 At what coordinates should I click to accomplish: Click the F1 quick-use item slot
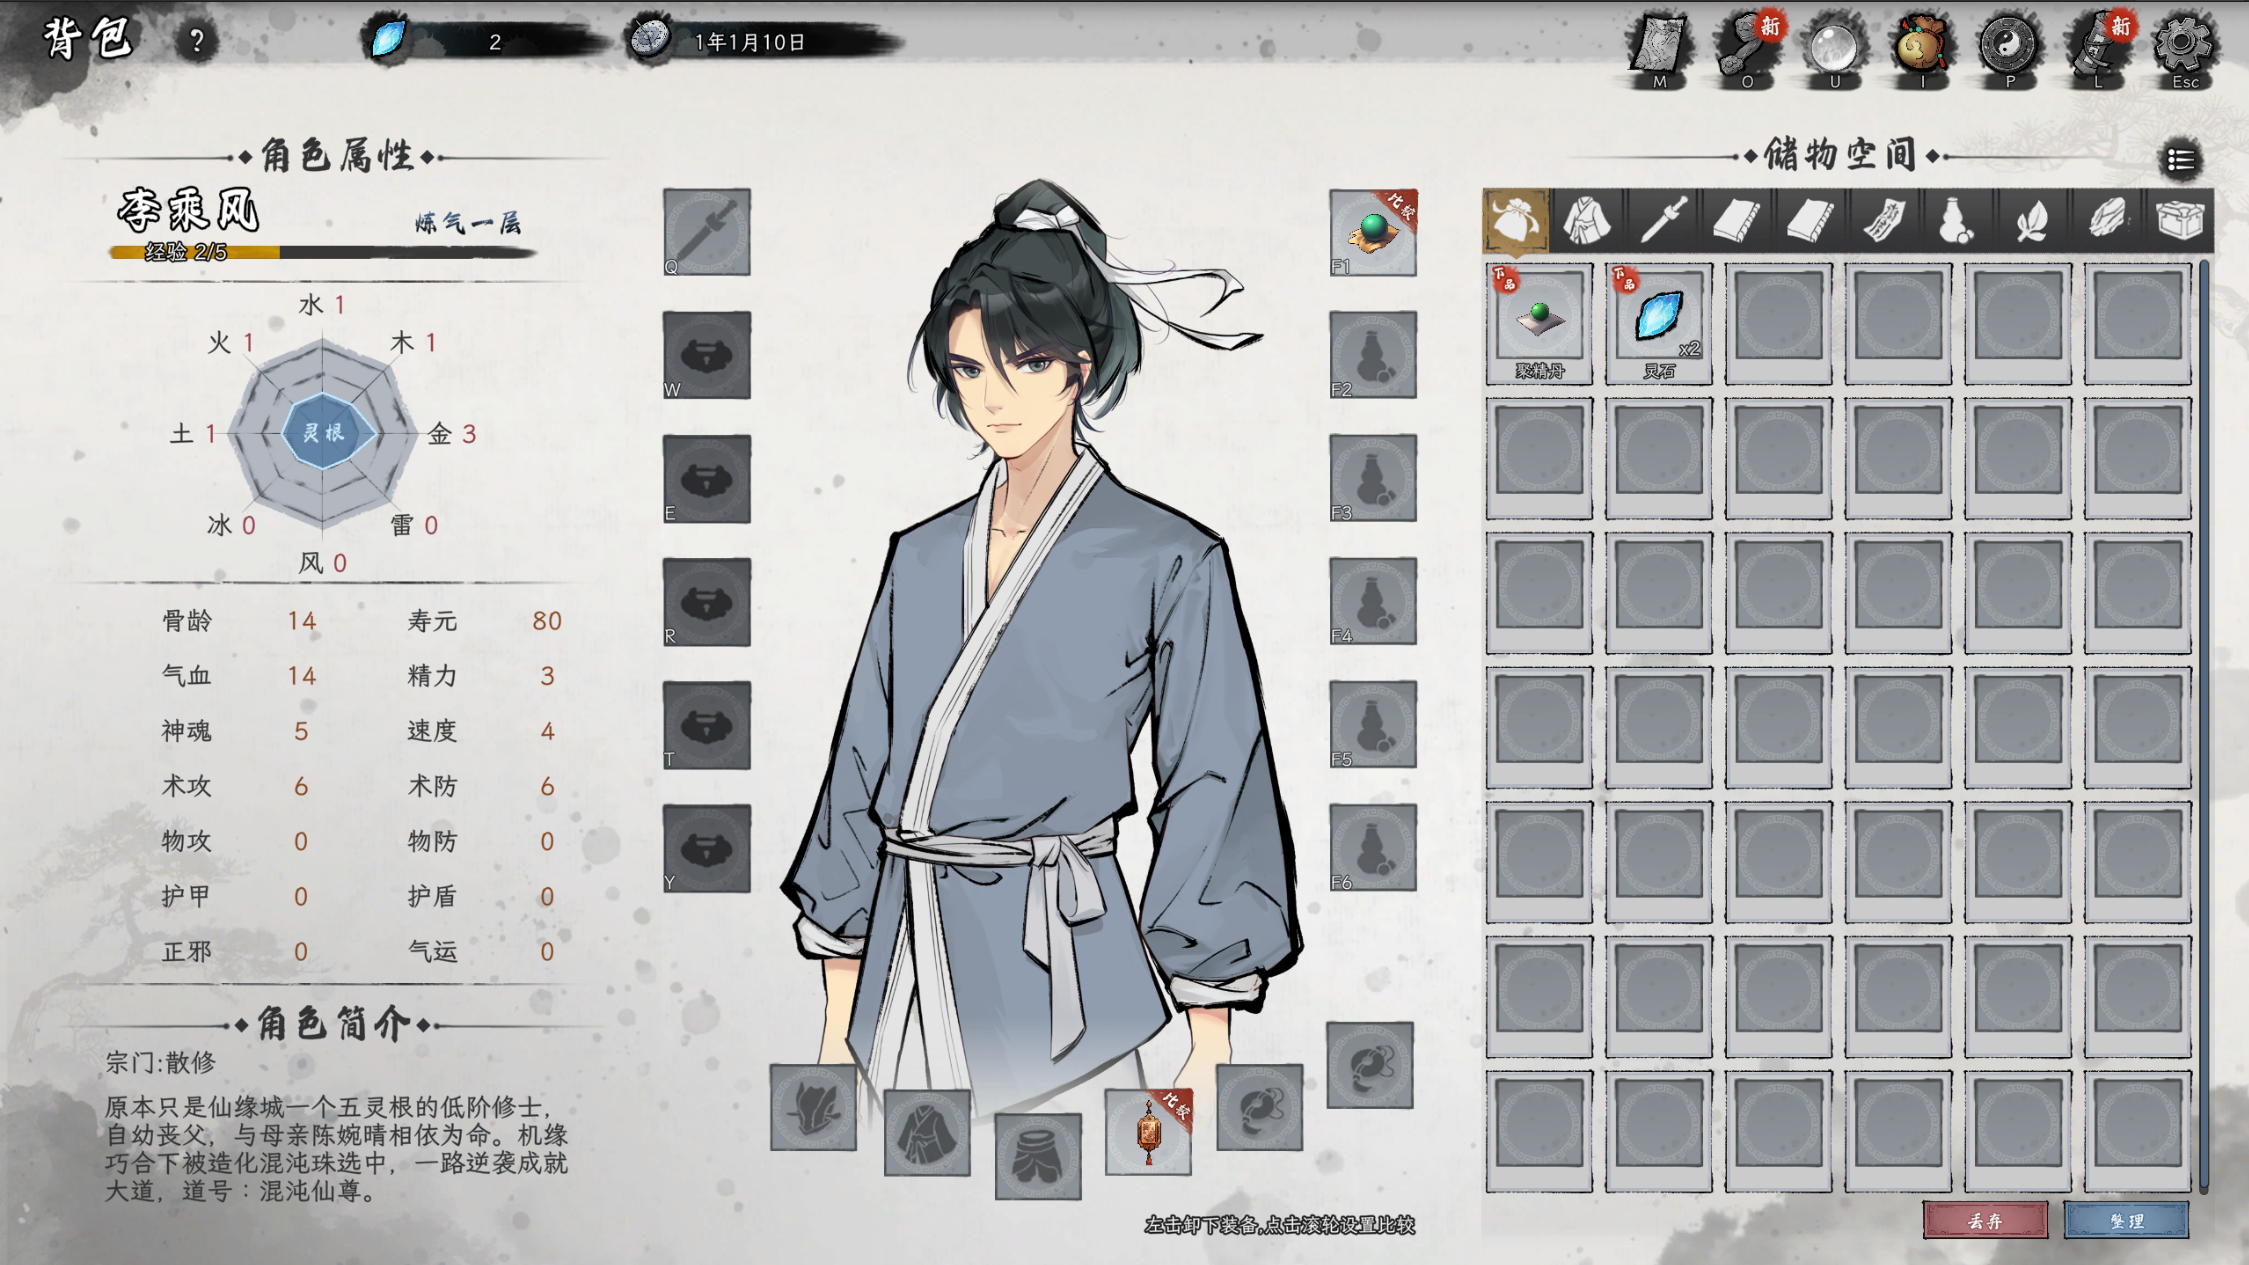(x=1373, y=232)
